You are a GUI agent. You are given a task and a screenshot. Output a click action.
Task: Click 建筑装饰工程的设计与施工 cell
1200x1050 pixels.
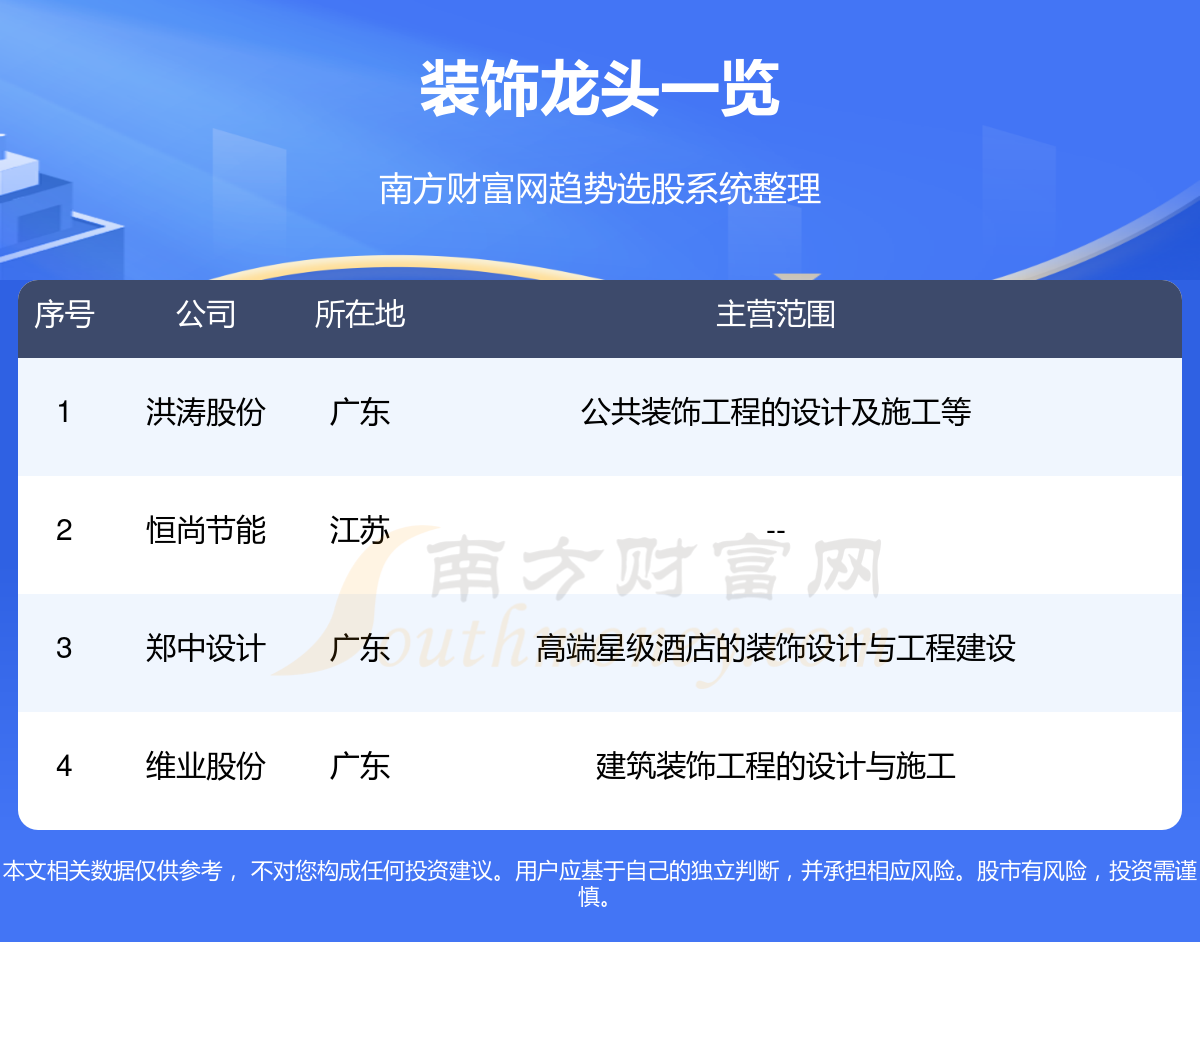[776, 766]
